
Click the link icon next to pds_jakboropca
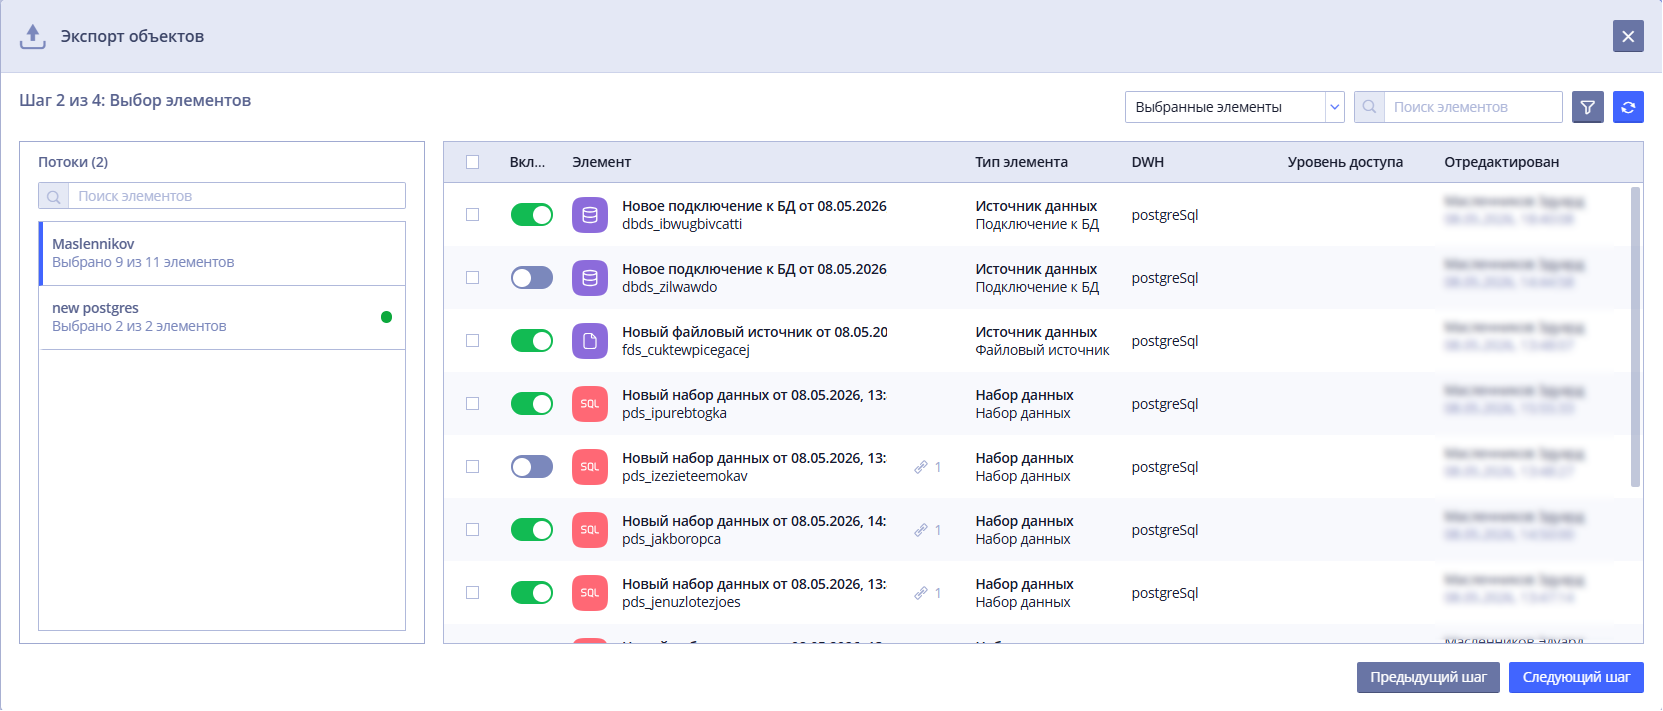[x=921, y=530]
